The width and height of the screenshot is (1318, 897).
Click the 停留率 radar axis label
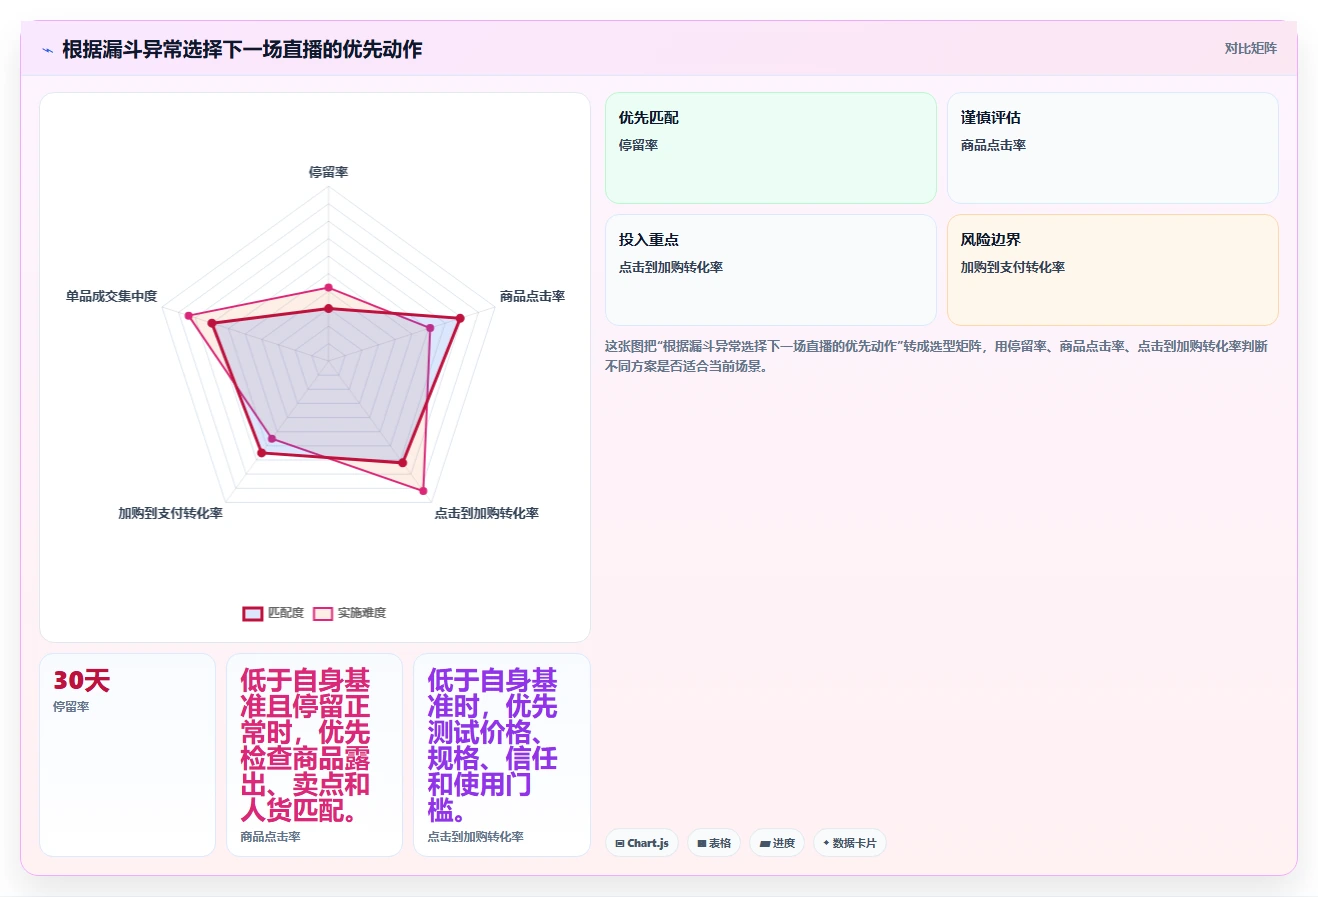pyautogui.click(x=328, y=172)
